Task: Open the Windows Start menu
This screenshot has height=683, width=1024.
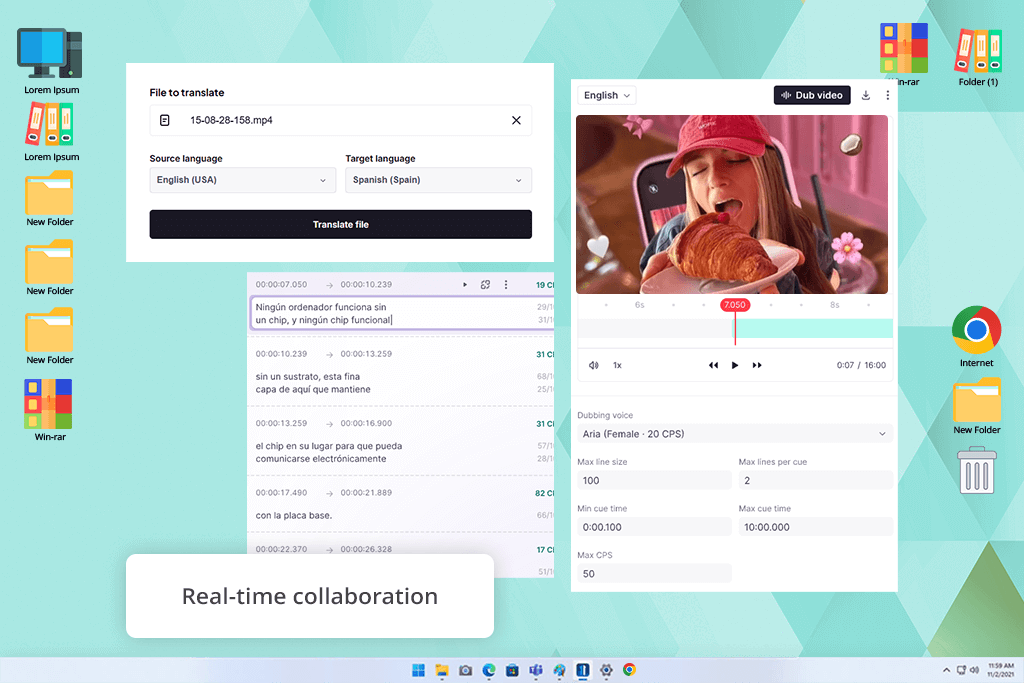Action: [419, 670]
